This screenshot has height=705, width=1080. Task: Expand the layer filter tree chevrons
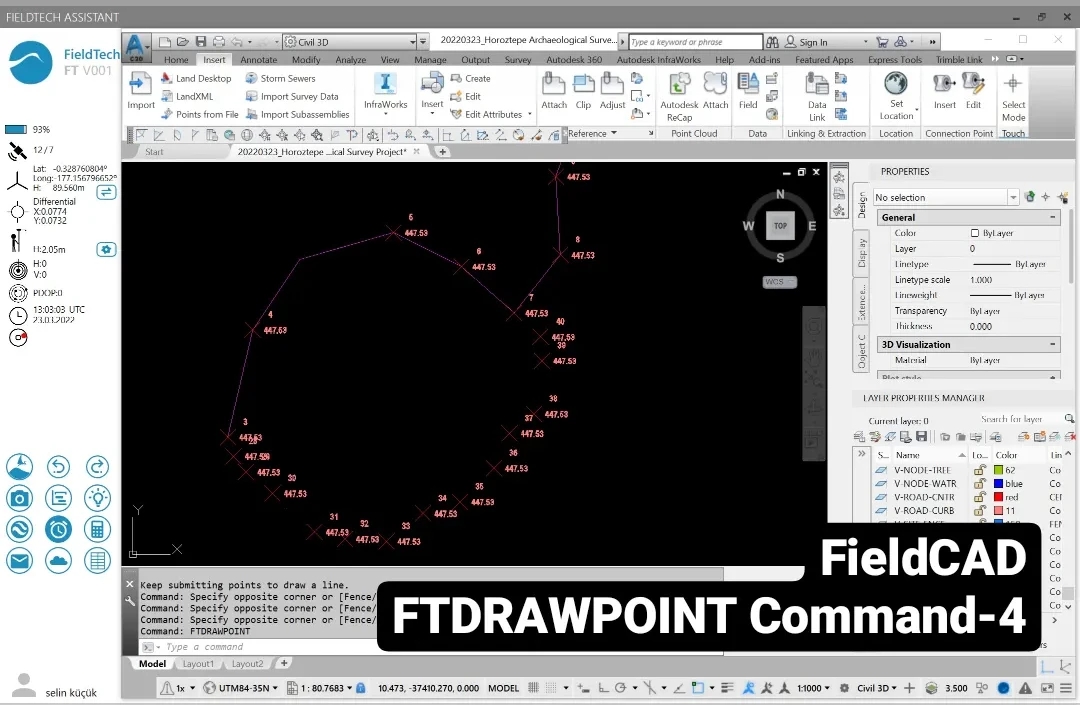(862, 454)
